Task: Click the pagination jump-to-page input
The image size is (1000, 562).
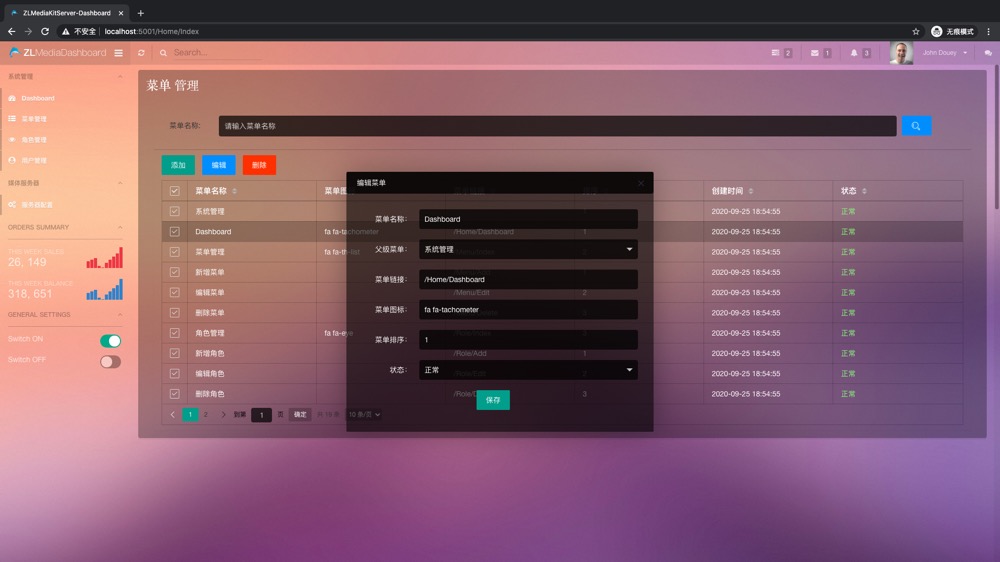Action: coord(261,415)
